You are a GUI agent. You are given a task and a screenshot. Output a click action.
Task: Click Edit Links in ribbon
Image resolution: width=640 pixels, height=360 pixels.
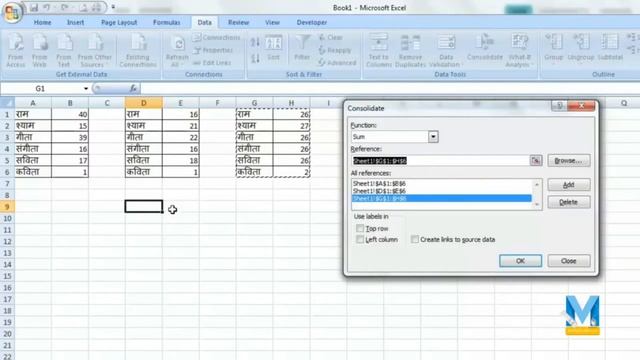(x=212, y=63)
